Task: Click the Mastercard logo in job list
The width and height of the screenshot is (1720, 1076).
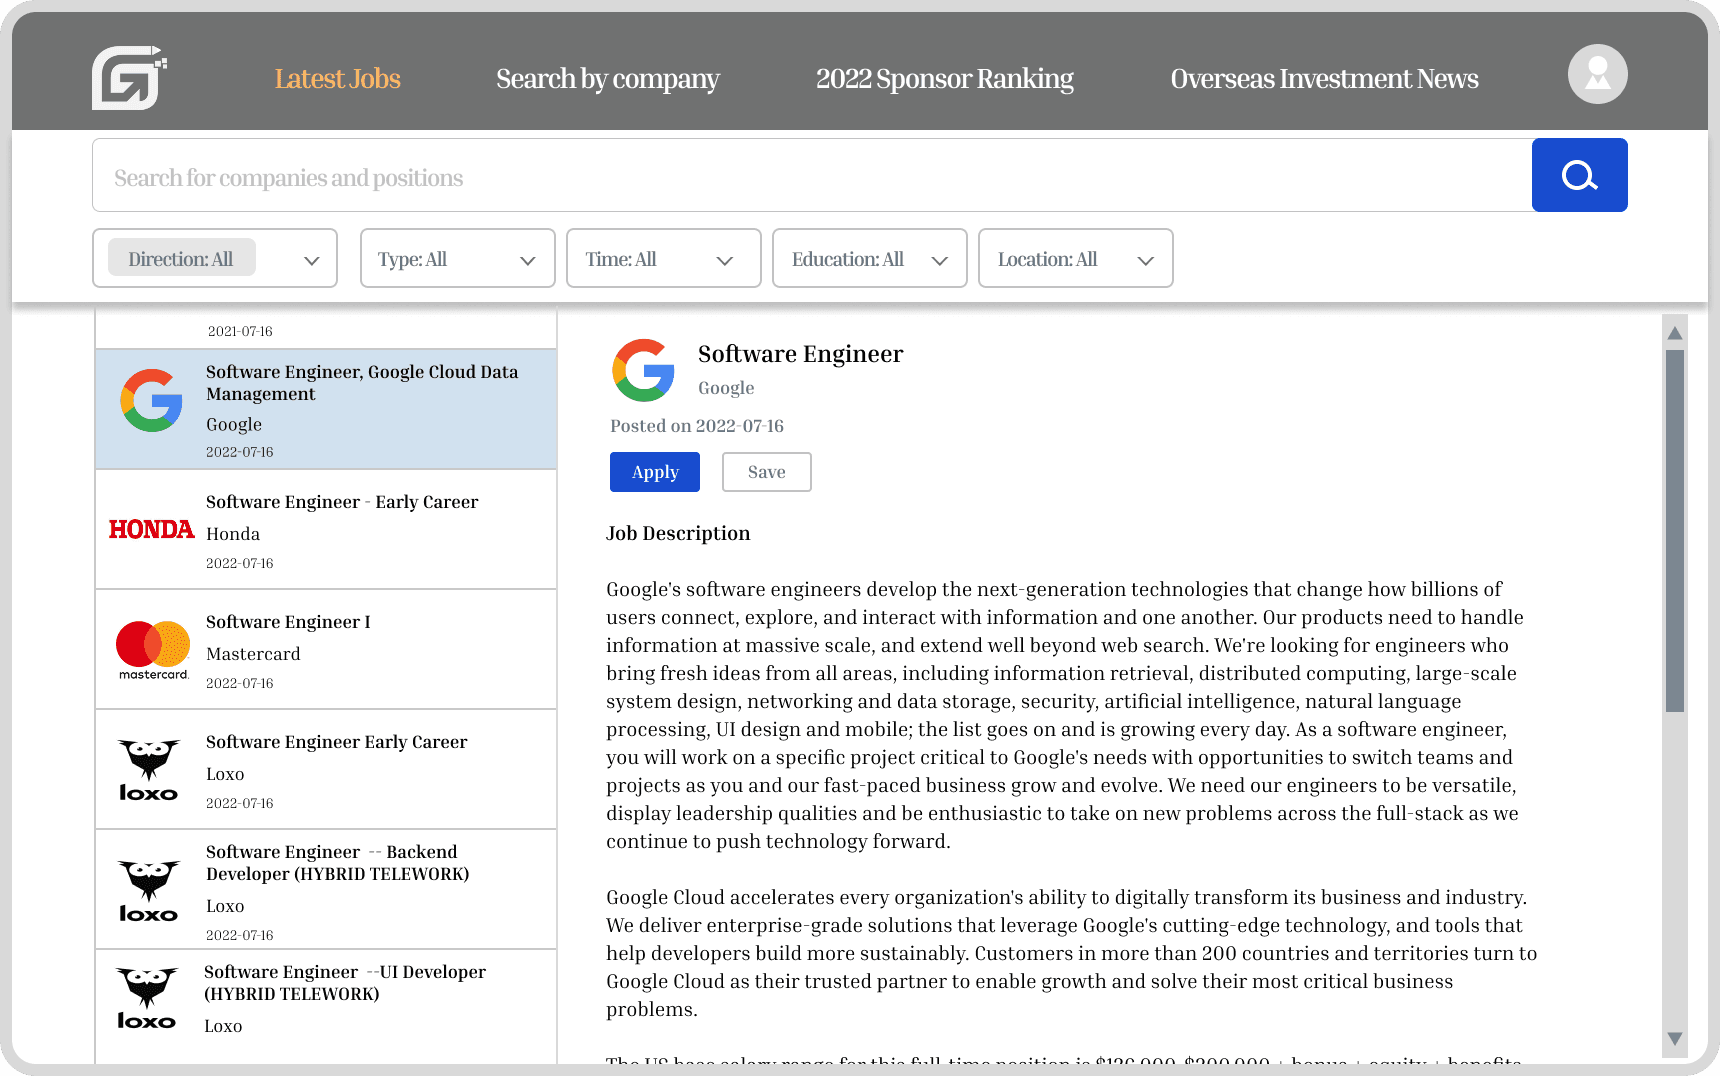Action: (153, 650)
